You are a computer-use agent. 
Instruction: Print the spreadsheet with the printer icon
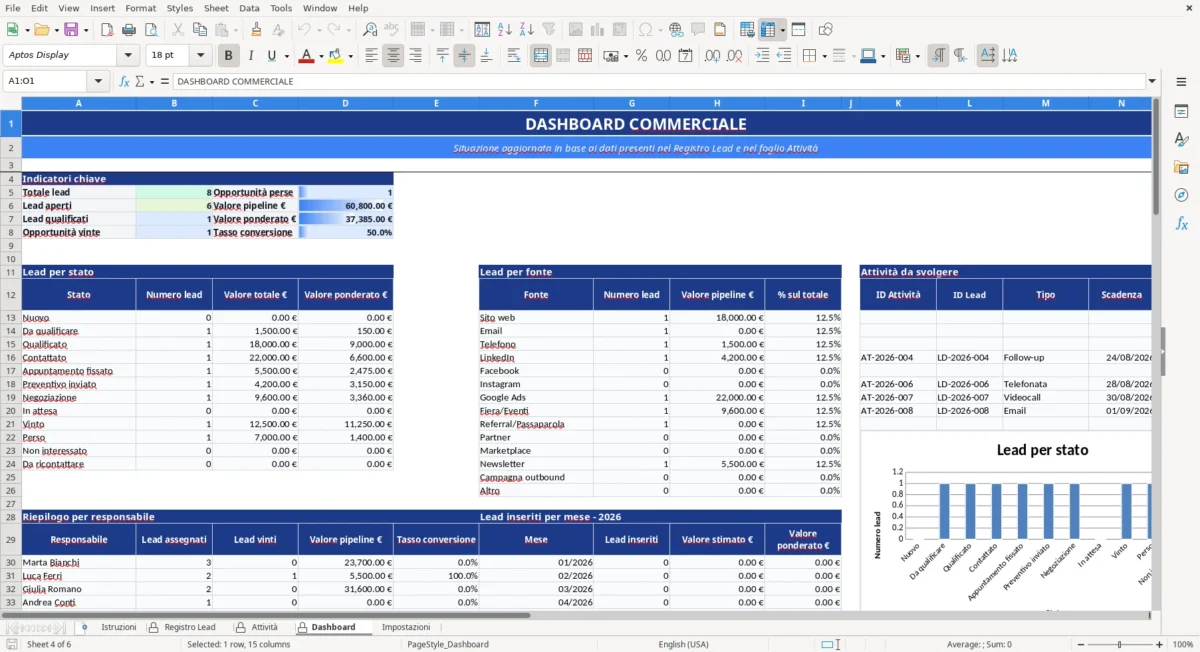coord(128,30)
